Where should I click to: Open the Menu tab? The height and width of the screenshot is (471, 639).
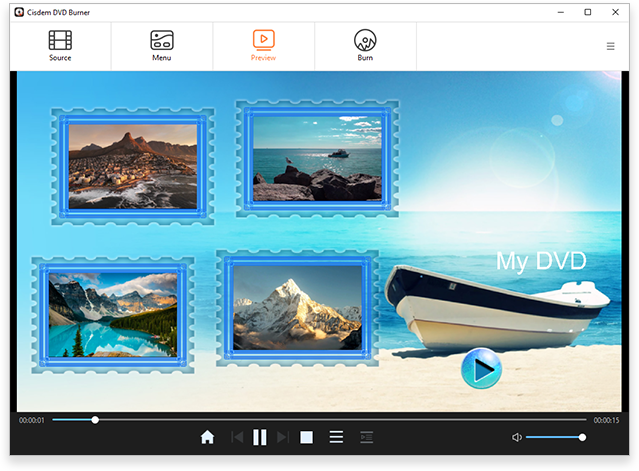click(x=162, y=46)
